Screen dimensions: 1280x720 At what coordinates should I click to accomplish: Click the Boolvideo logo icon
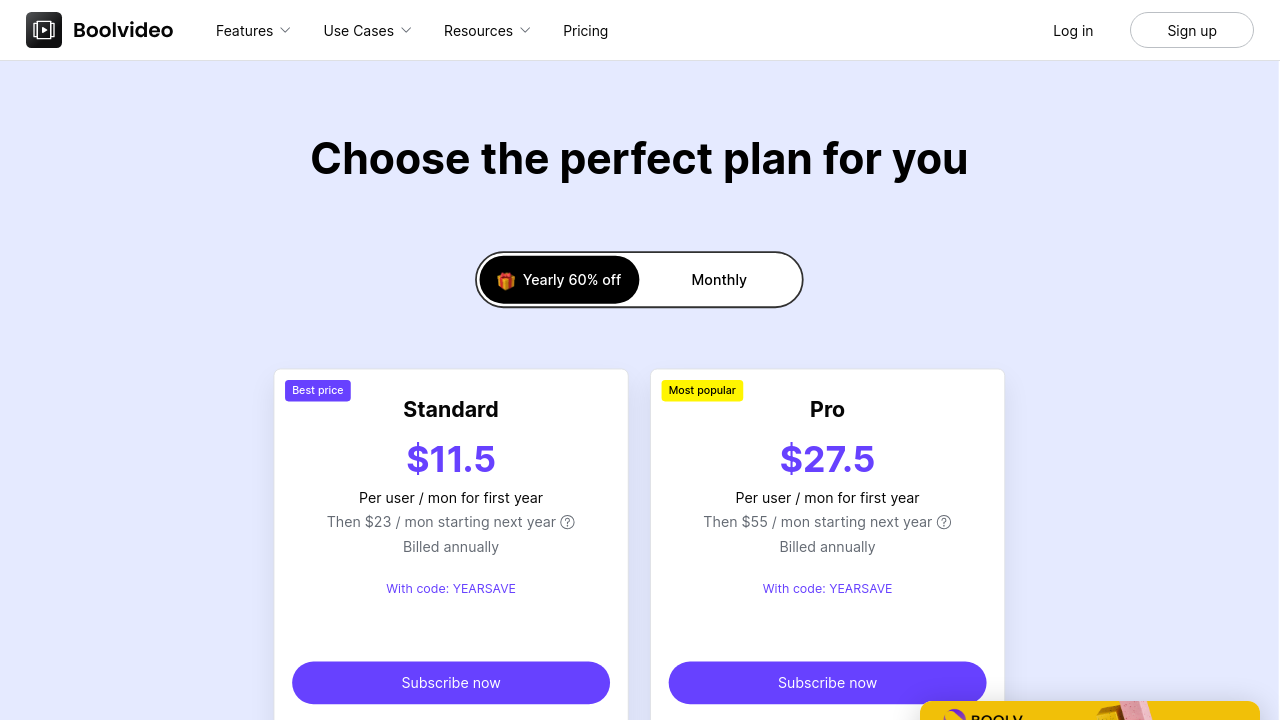pyautogui.click(x=44, y=30)
